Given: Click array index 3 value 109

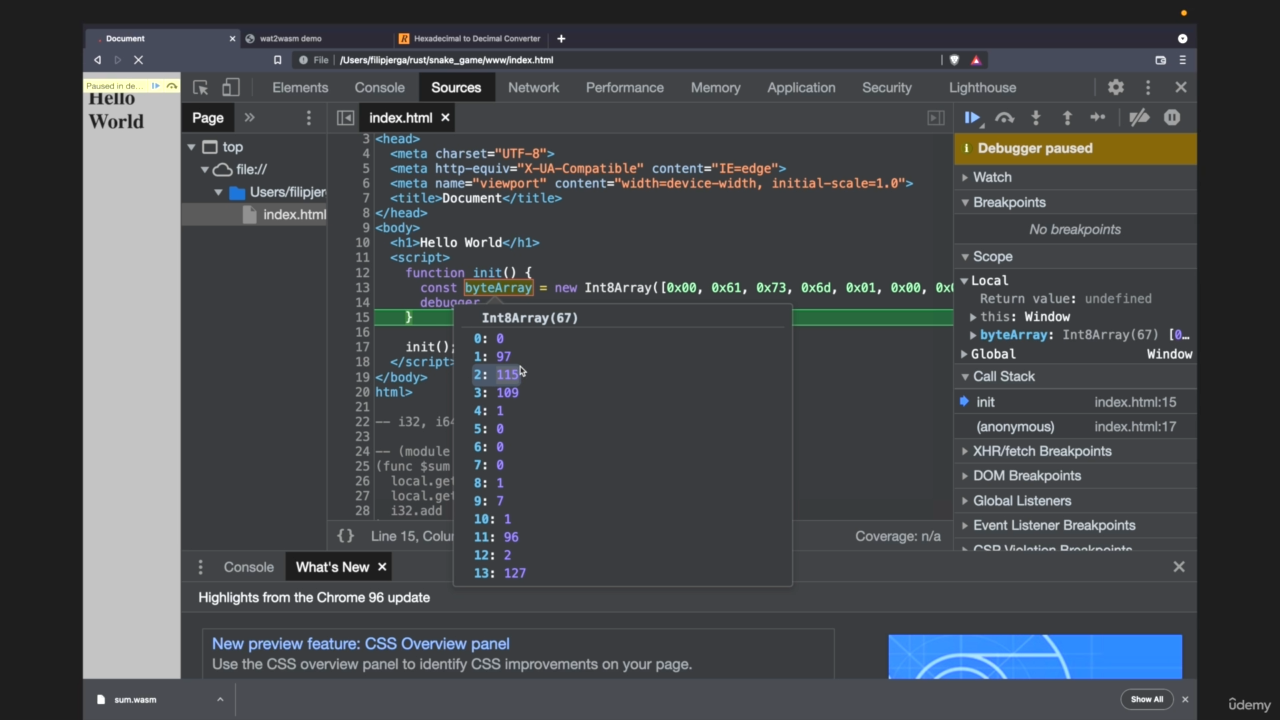Looking at the screenshot, I should (x=507, y=393).
